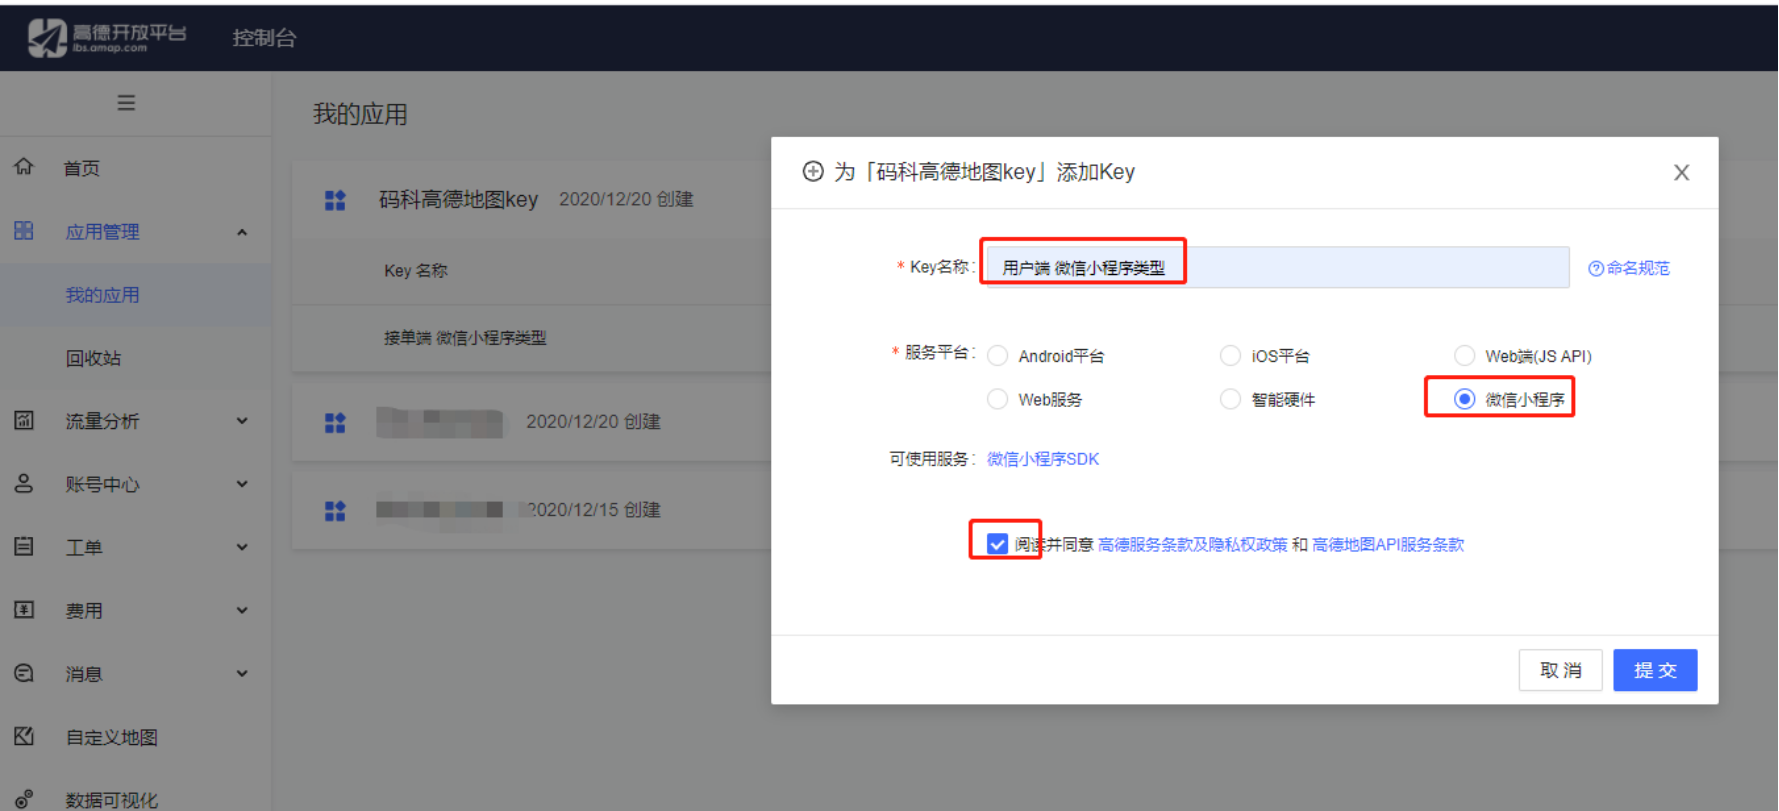The height and width of the screenshot is (811, 1779).
Task: Click 控制台 in the top bar
Action: [264, 37]
